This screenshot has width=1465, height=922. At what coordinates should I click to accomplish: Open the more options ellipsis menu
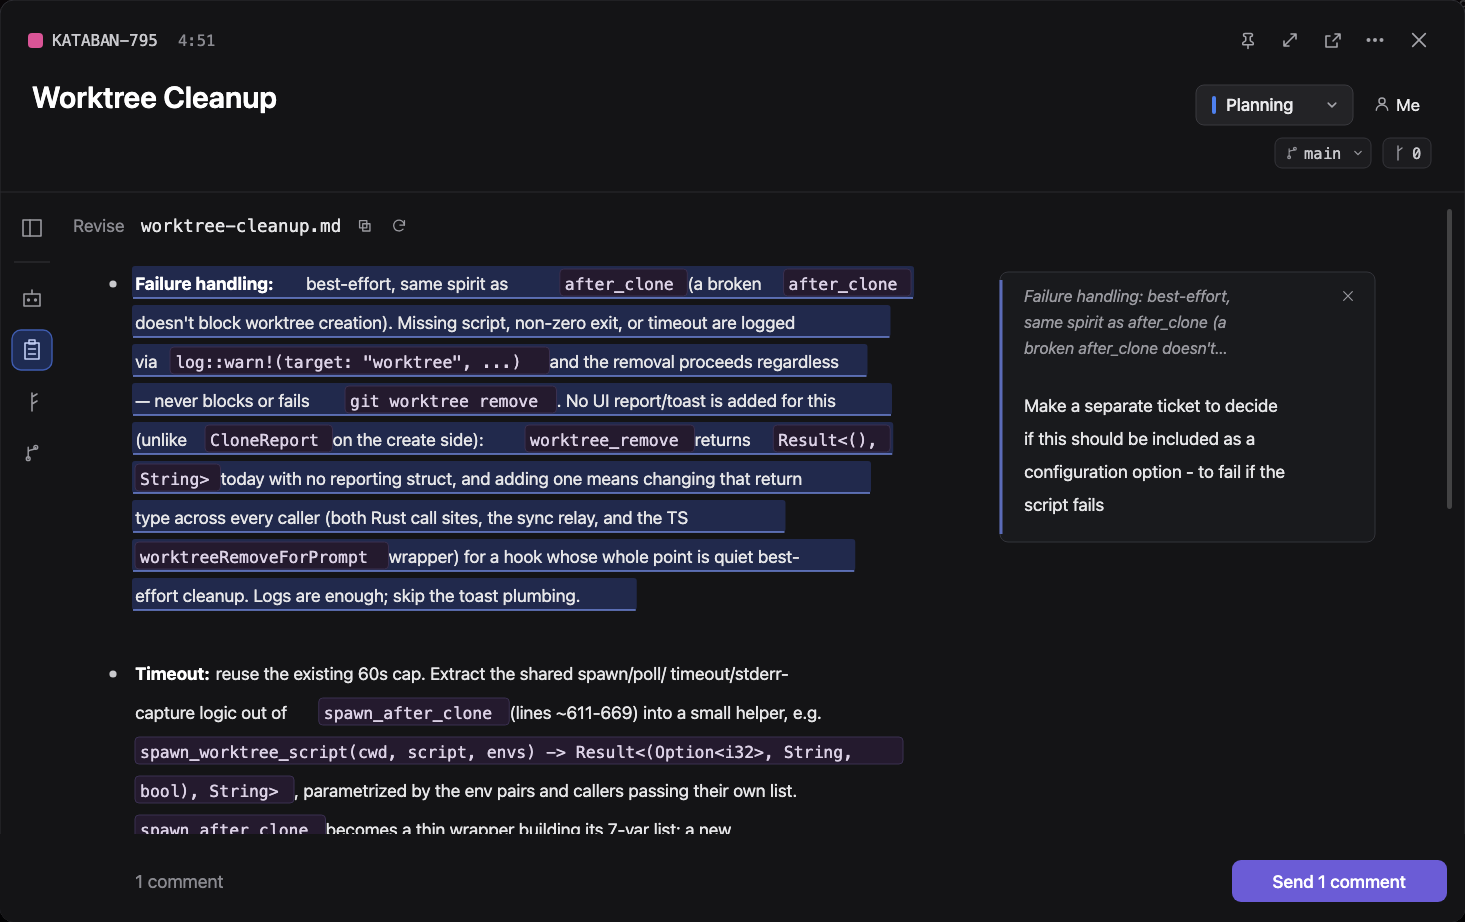click(x=1375, y=40)
